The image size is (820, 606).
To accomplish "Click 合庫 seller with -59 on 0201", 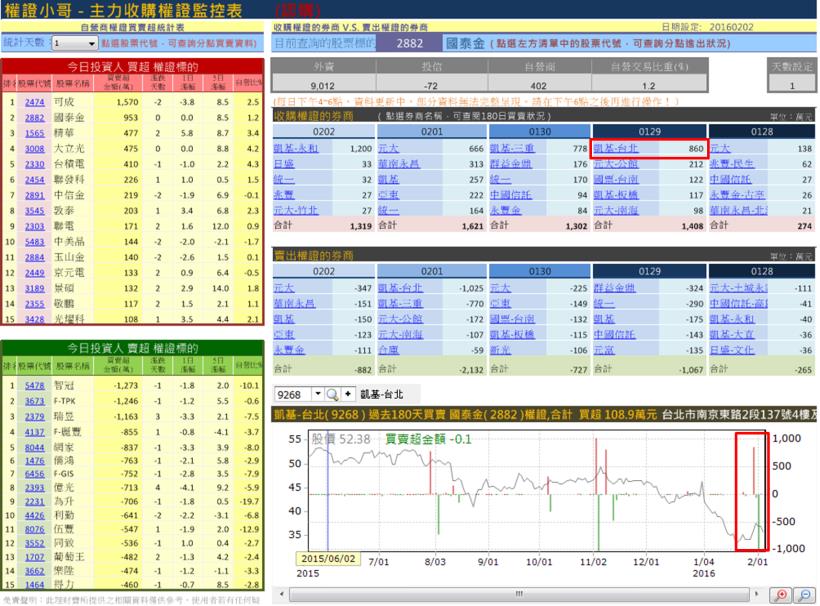I will (389, 350).
